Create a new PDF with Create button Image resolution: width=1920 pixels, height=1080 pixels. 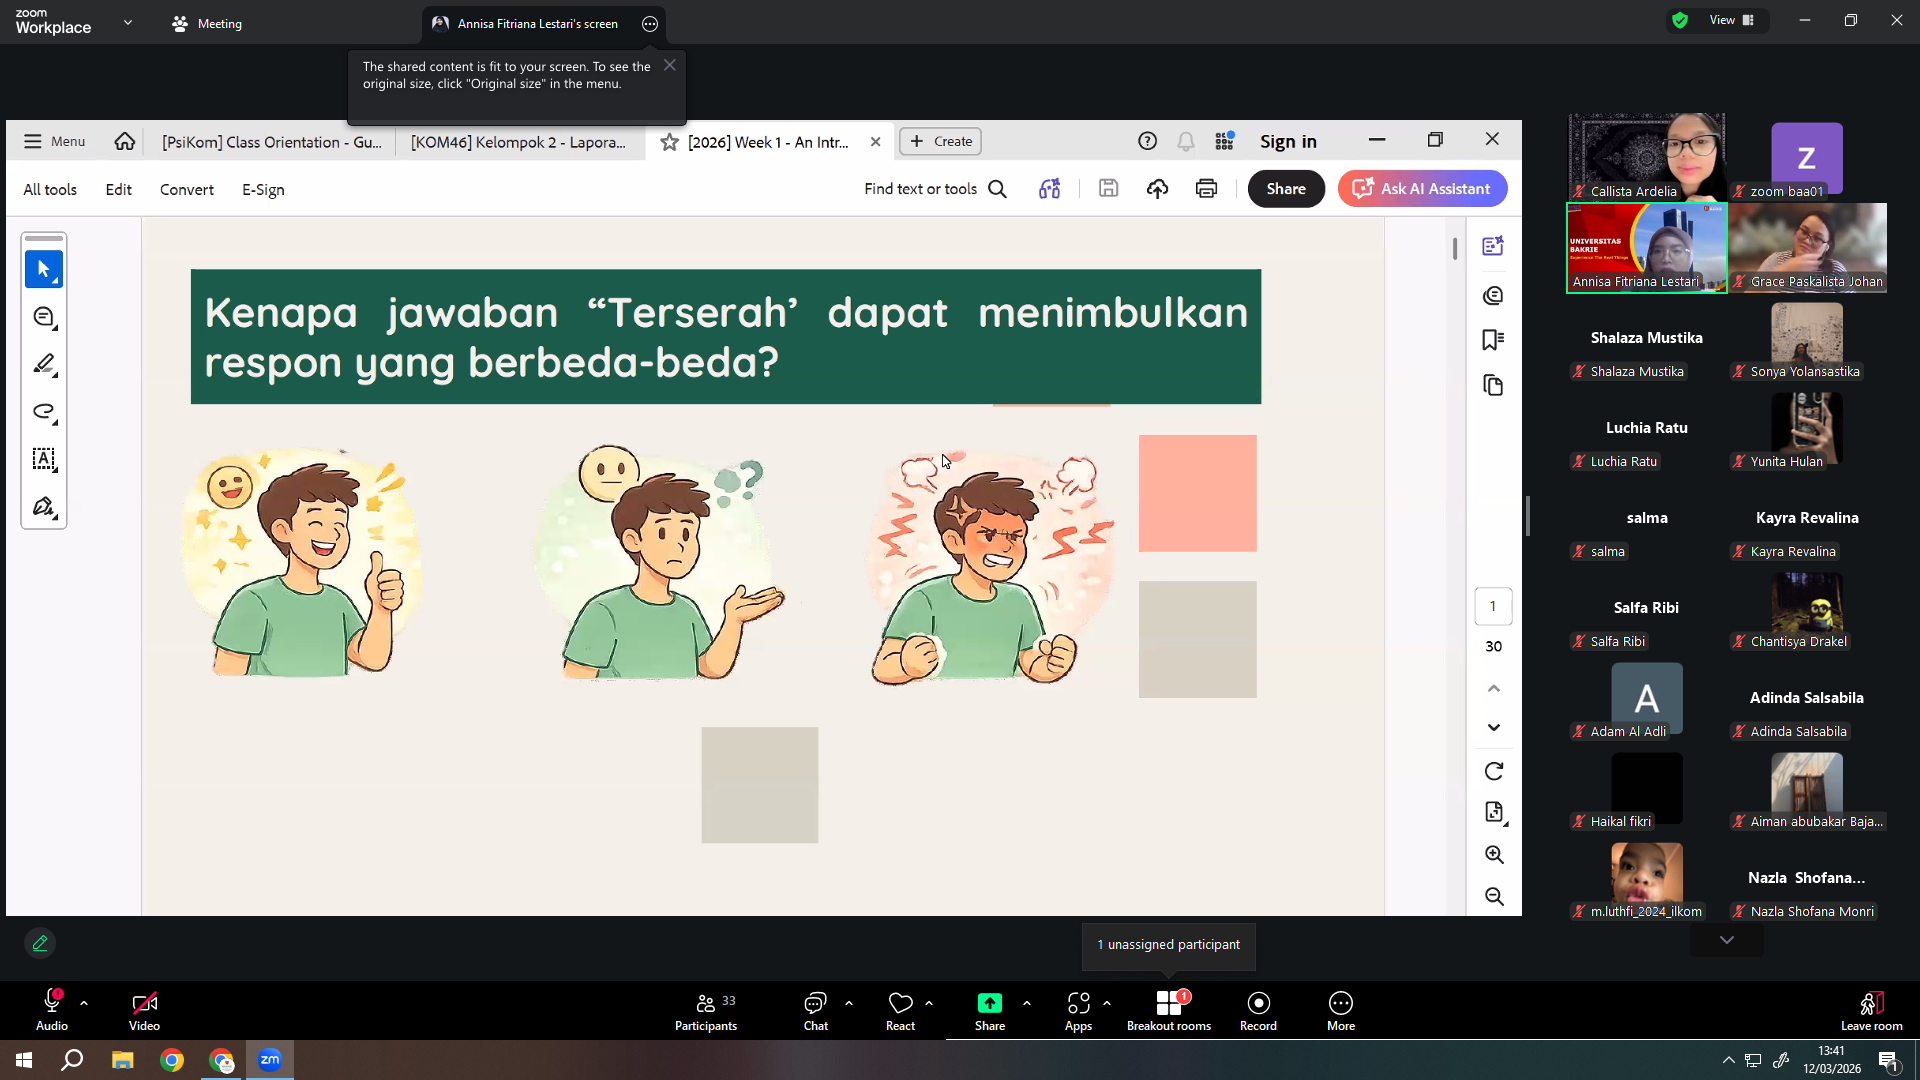point(940,141)
